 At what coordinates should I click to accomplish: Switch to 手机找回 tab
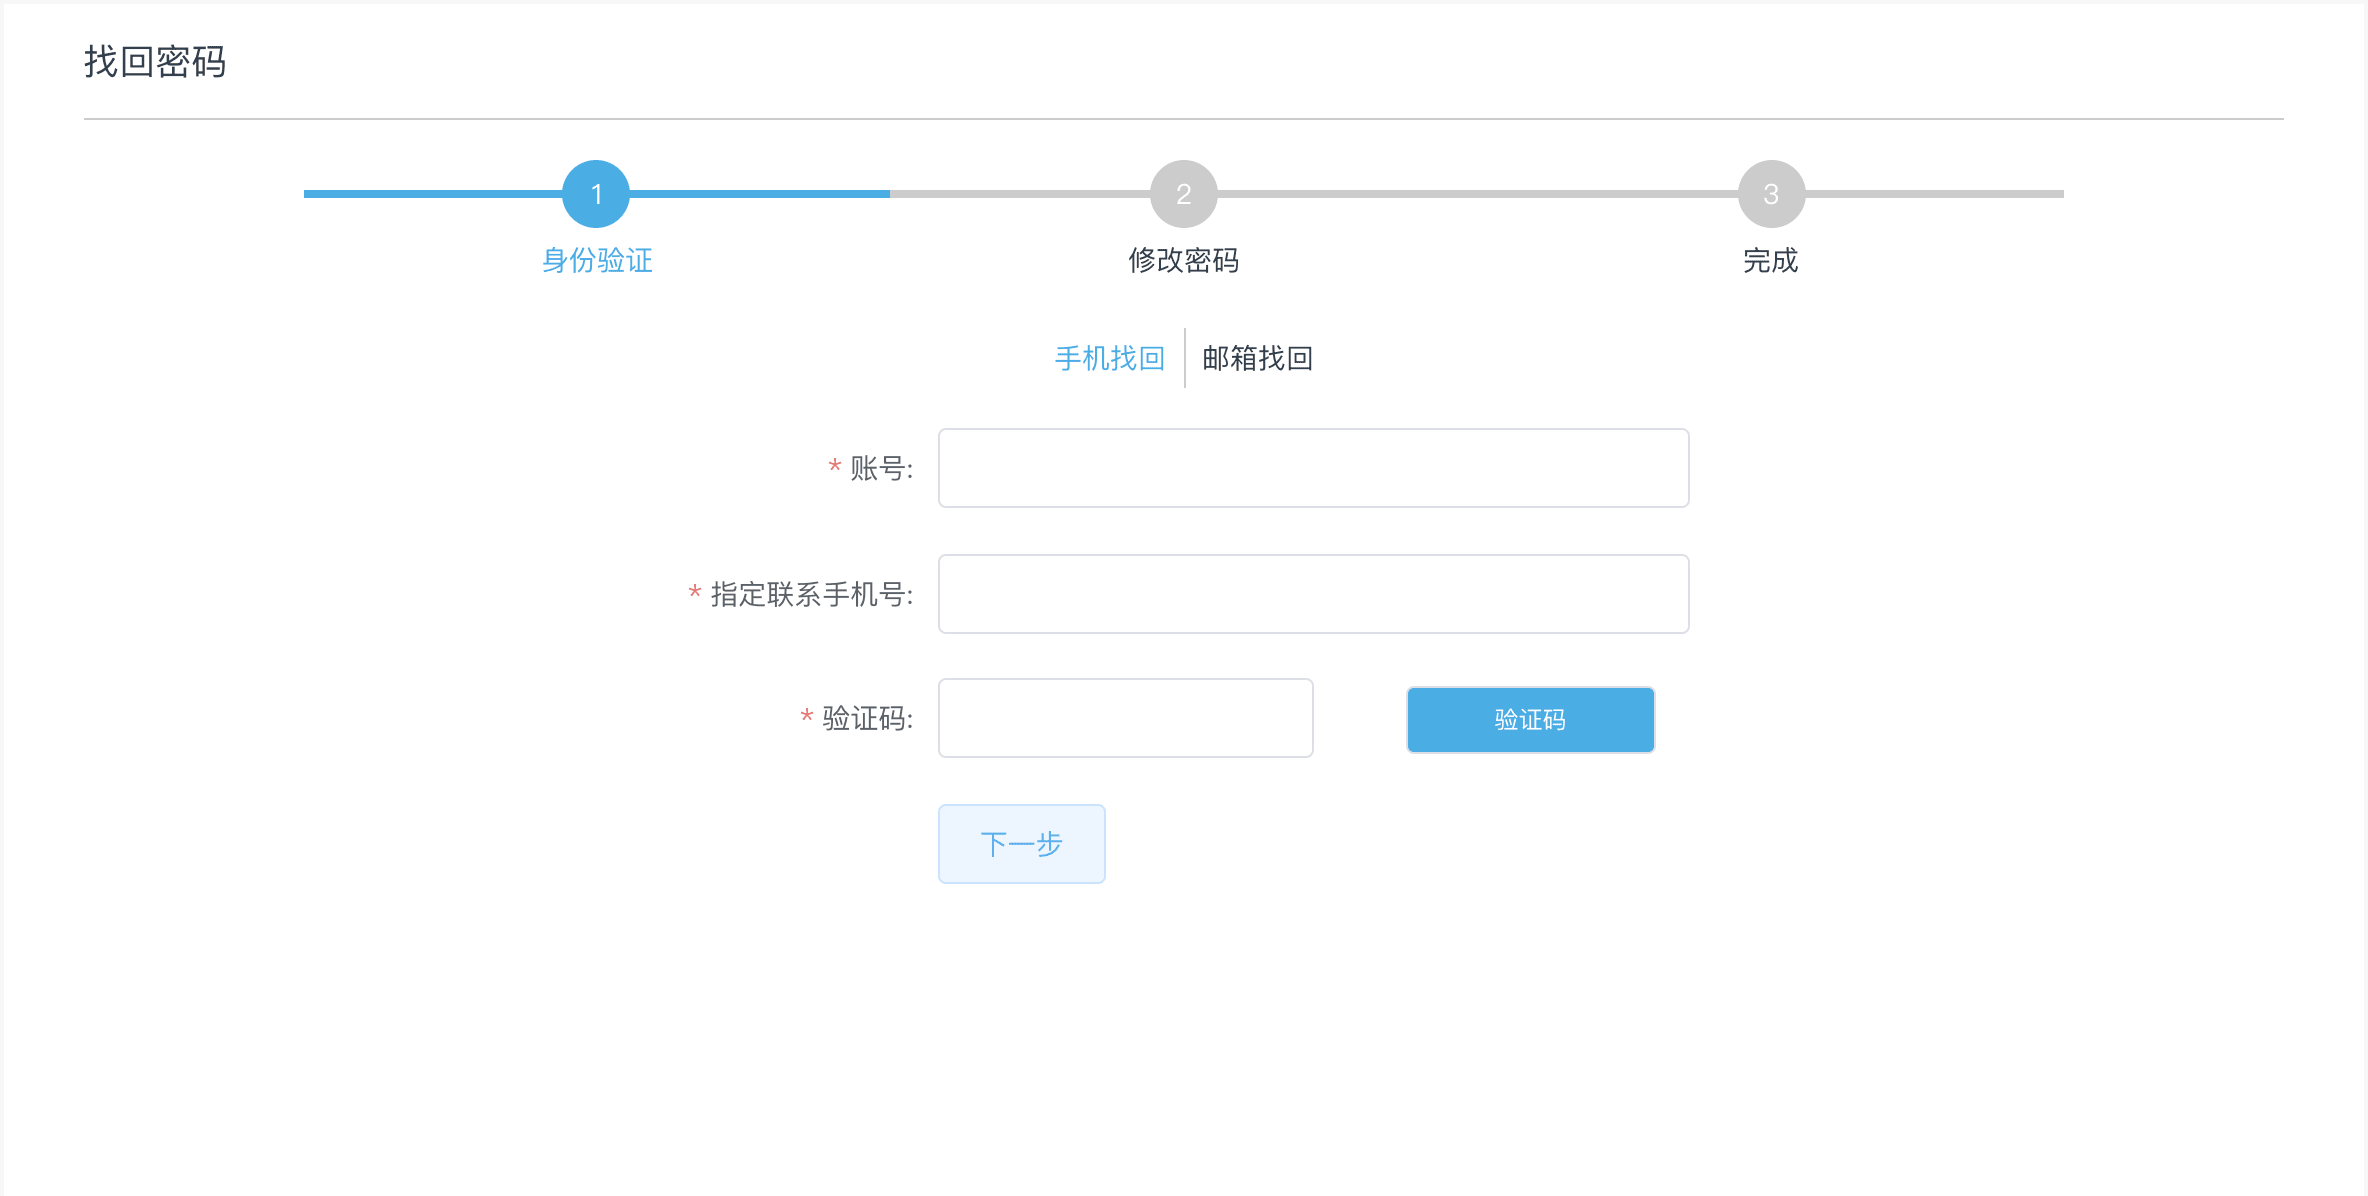1109,358
